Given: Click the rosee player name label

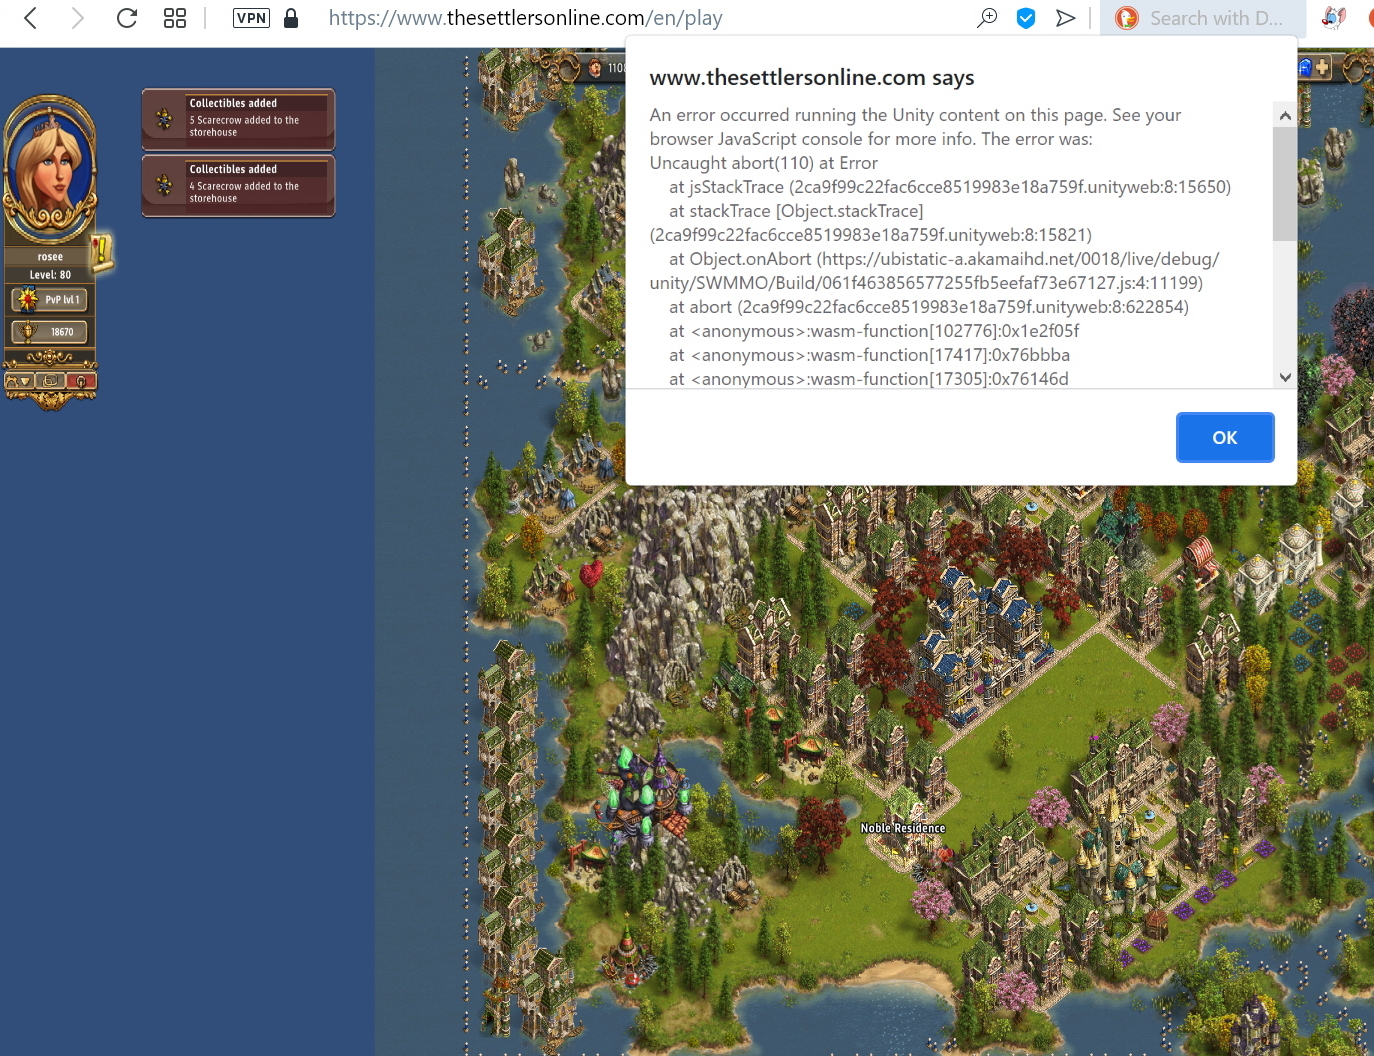Looking at the screenshot, I should [50, 257].
